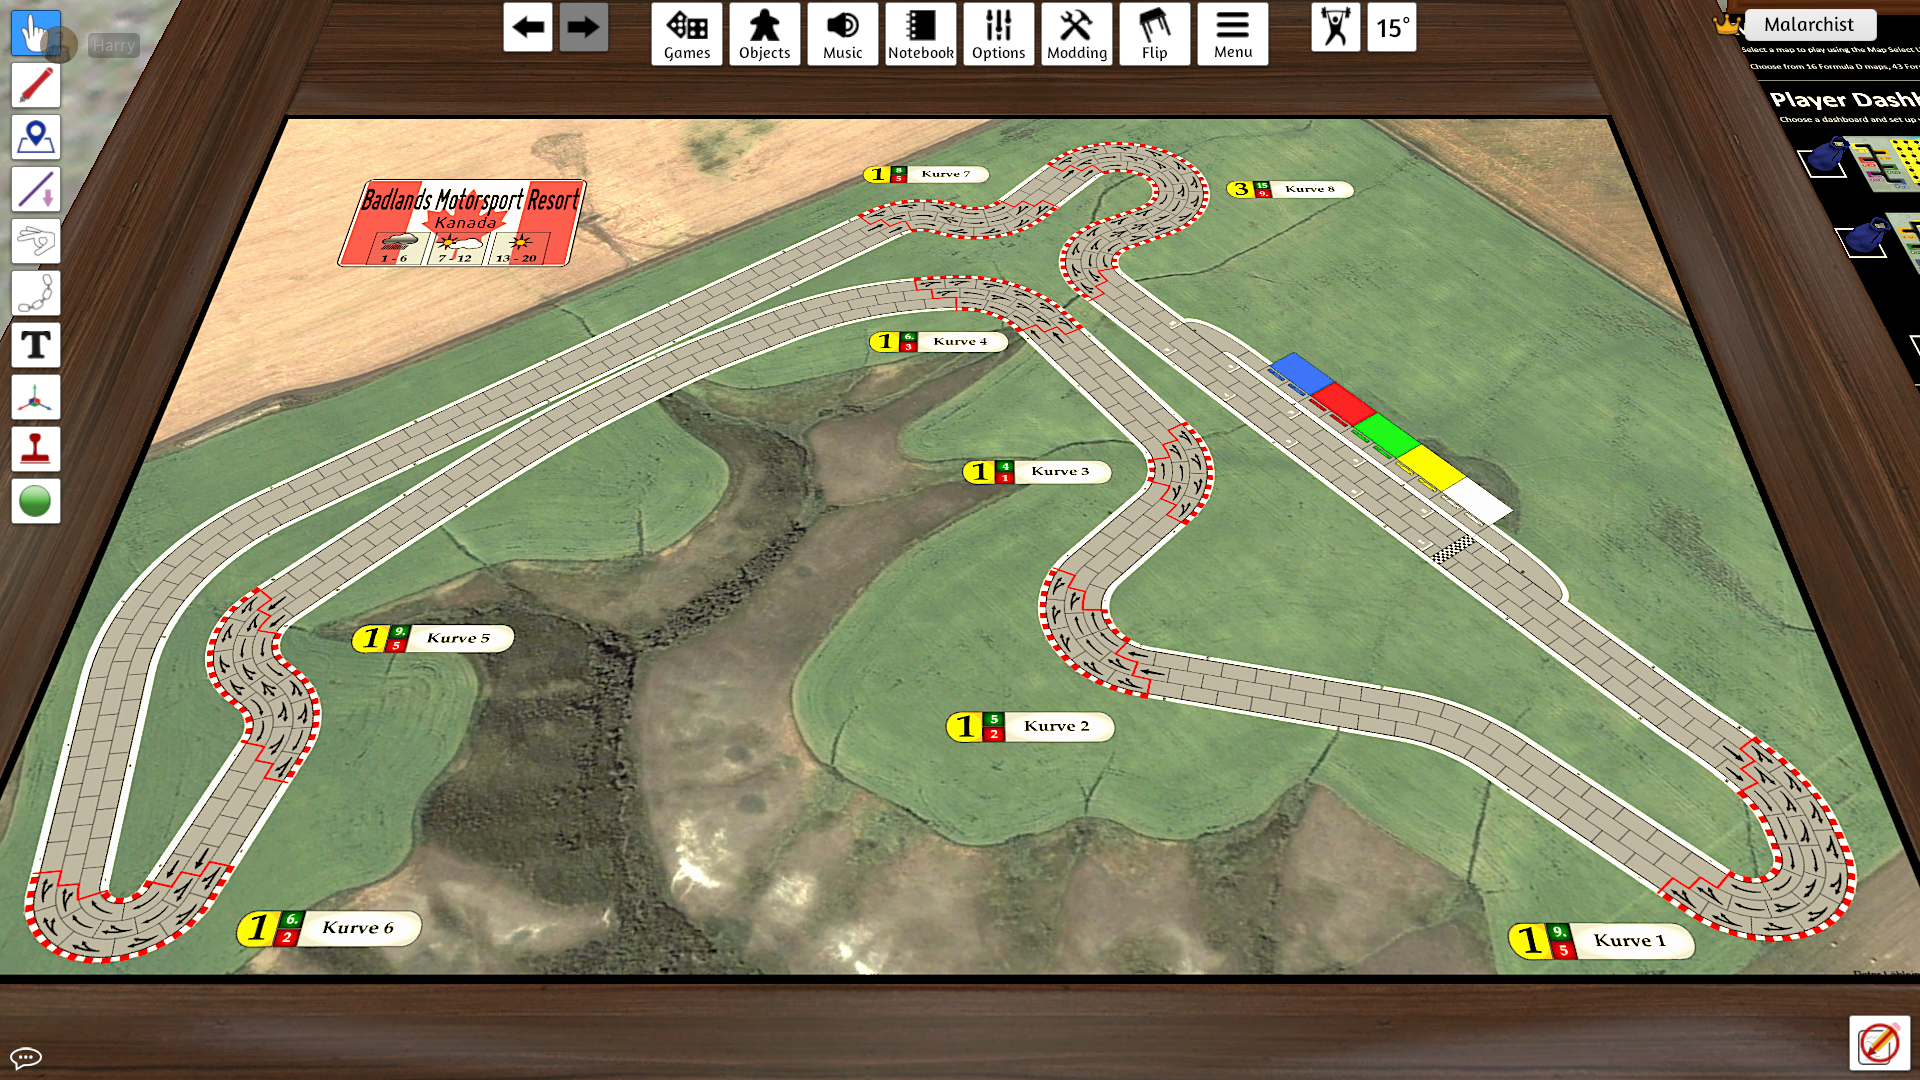This screenshot has width=1920, height=1080.
Task: Select the Flick pointing hand tool
Action: (35, 241)
